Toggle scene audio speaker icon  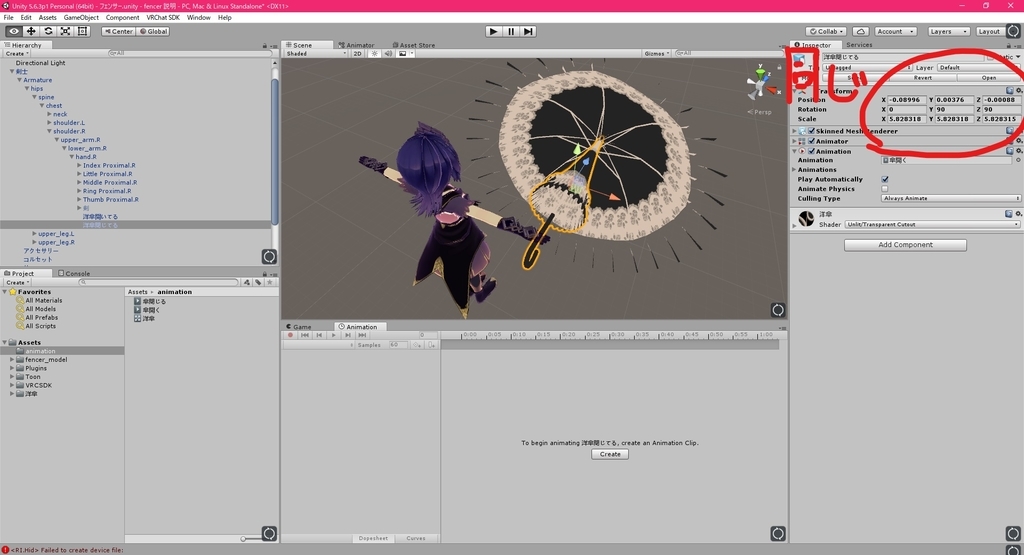[x=388, y=54]
